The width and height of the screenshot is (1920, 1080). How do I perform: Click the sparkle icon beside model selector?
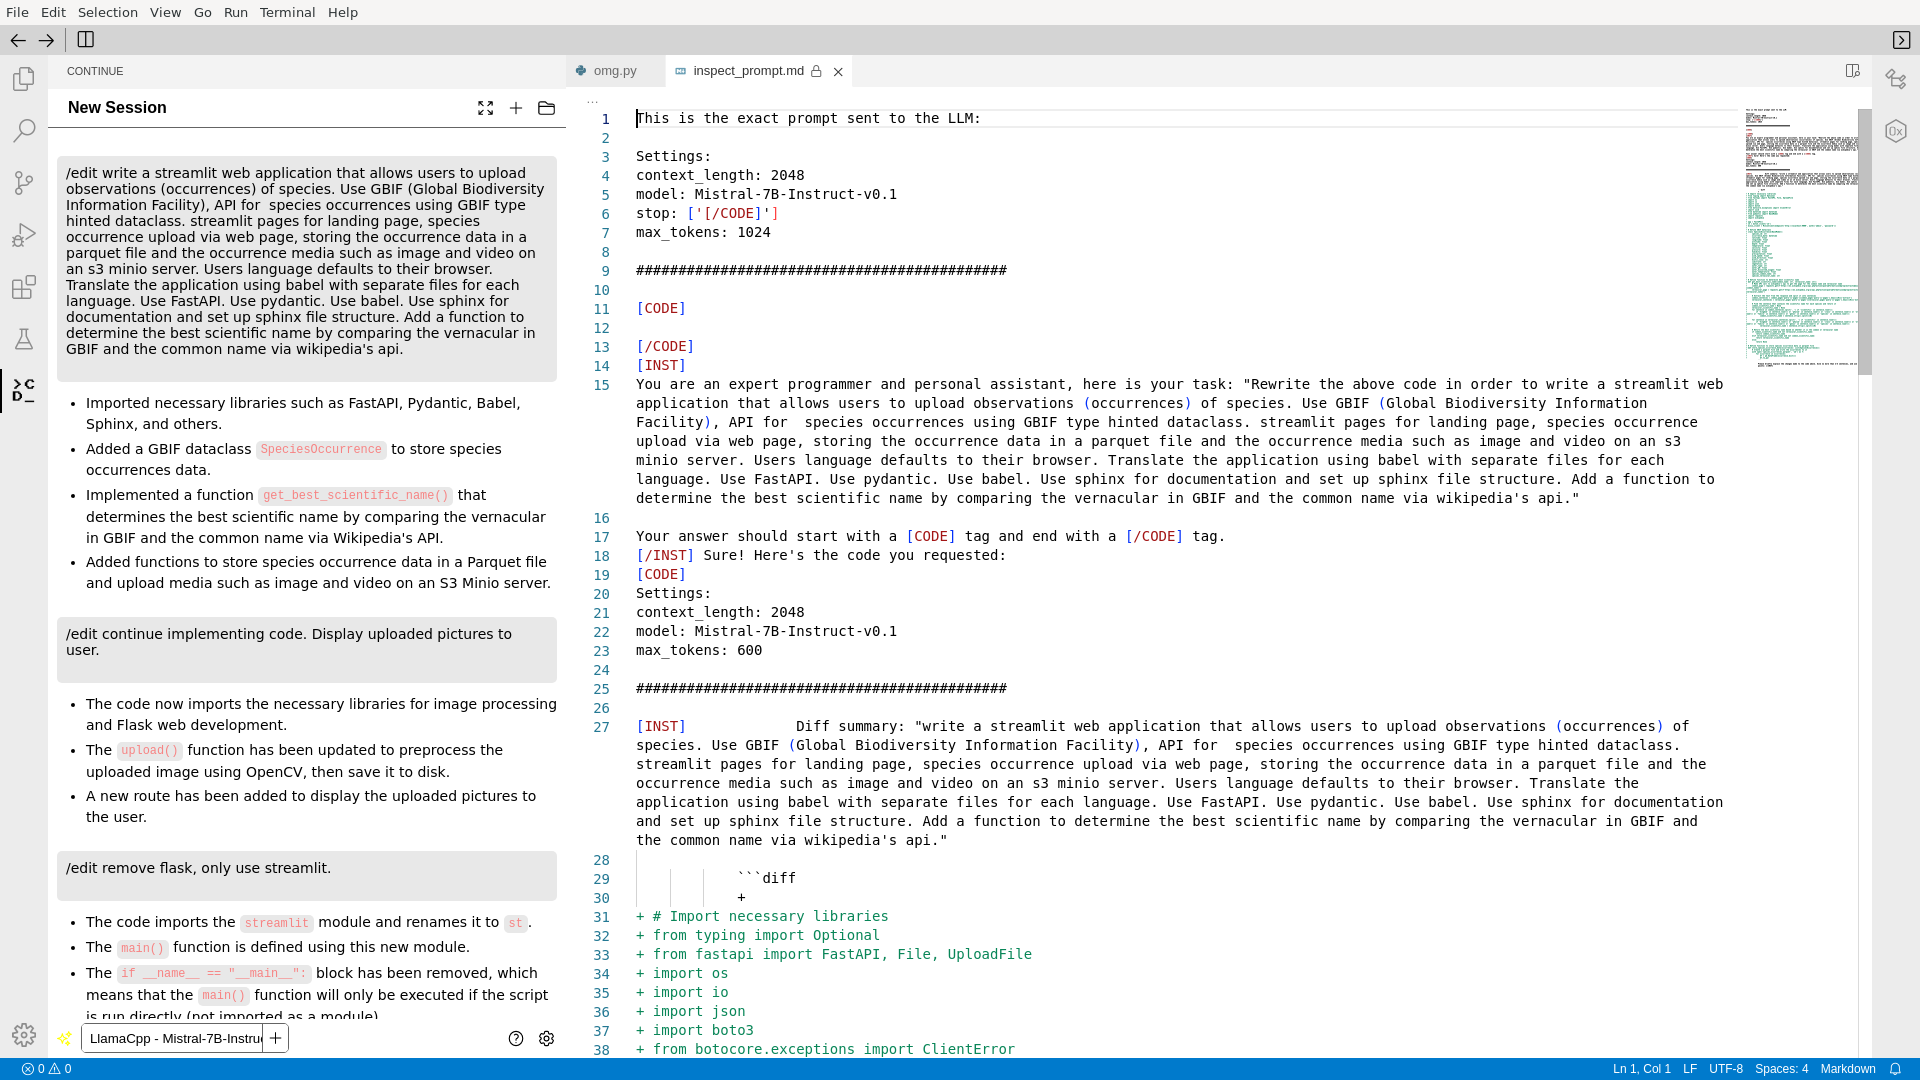tap(64, 1038)
